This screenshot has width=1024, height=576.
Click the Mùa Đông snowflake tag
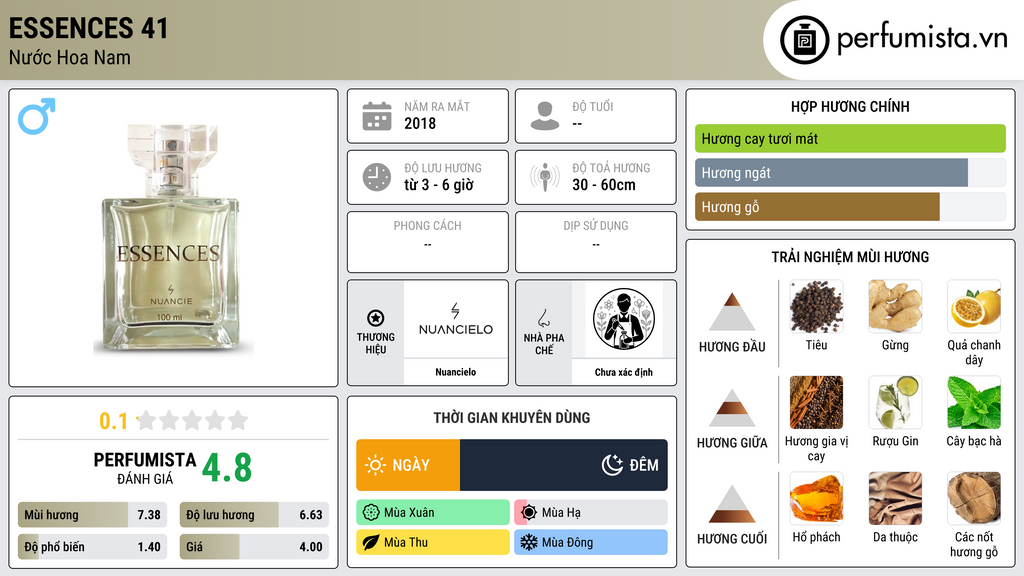pos(590,542)
